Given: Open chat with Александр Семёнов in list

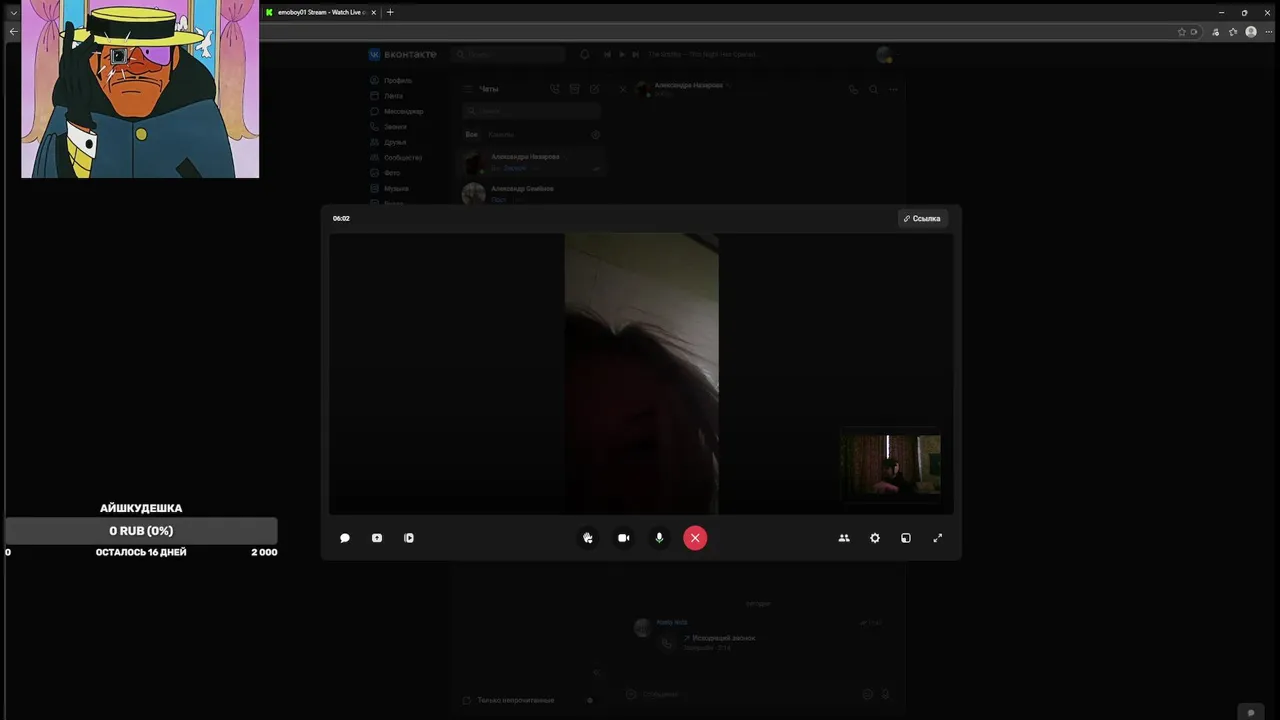Looking at the screenshot, I should 532,194.
